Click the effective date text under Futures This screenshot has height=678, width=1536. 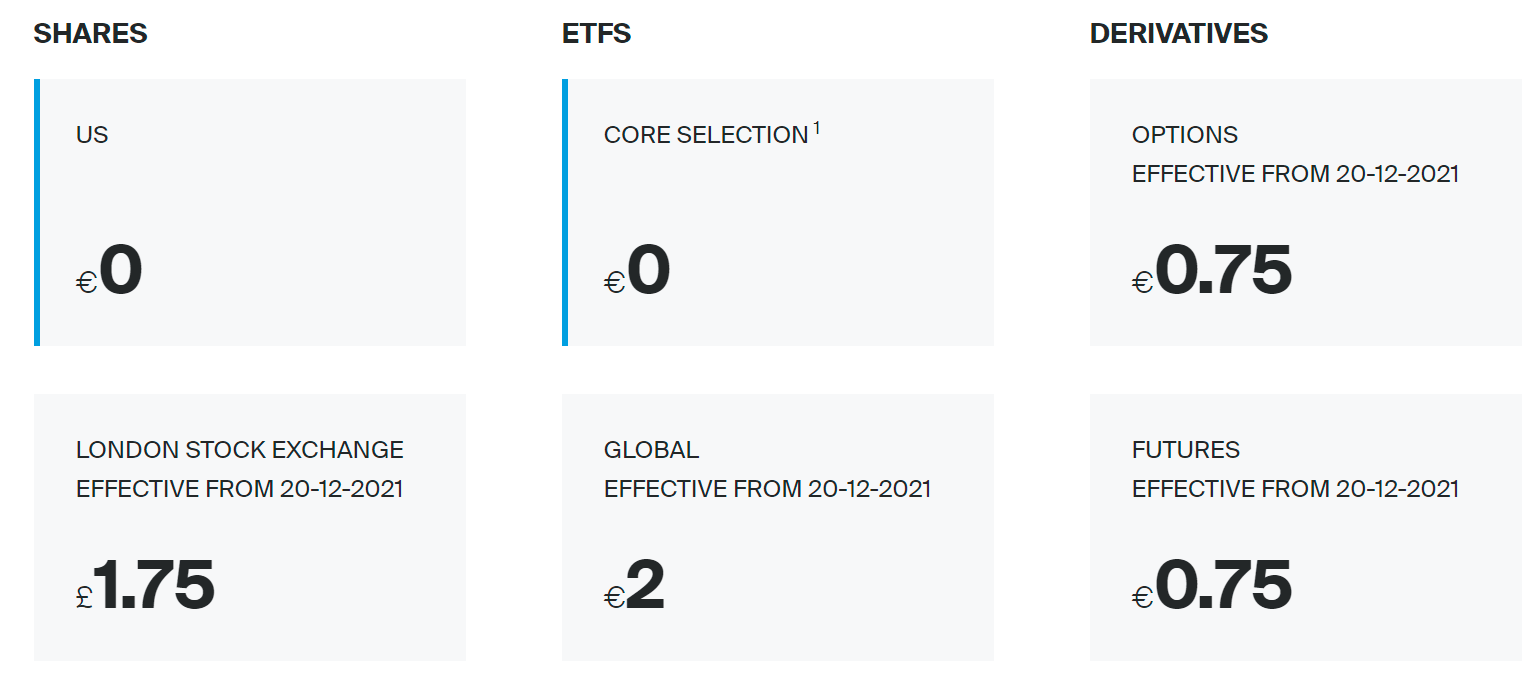pos(1295,489)
